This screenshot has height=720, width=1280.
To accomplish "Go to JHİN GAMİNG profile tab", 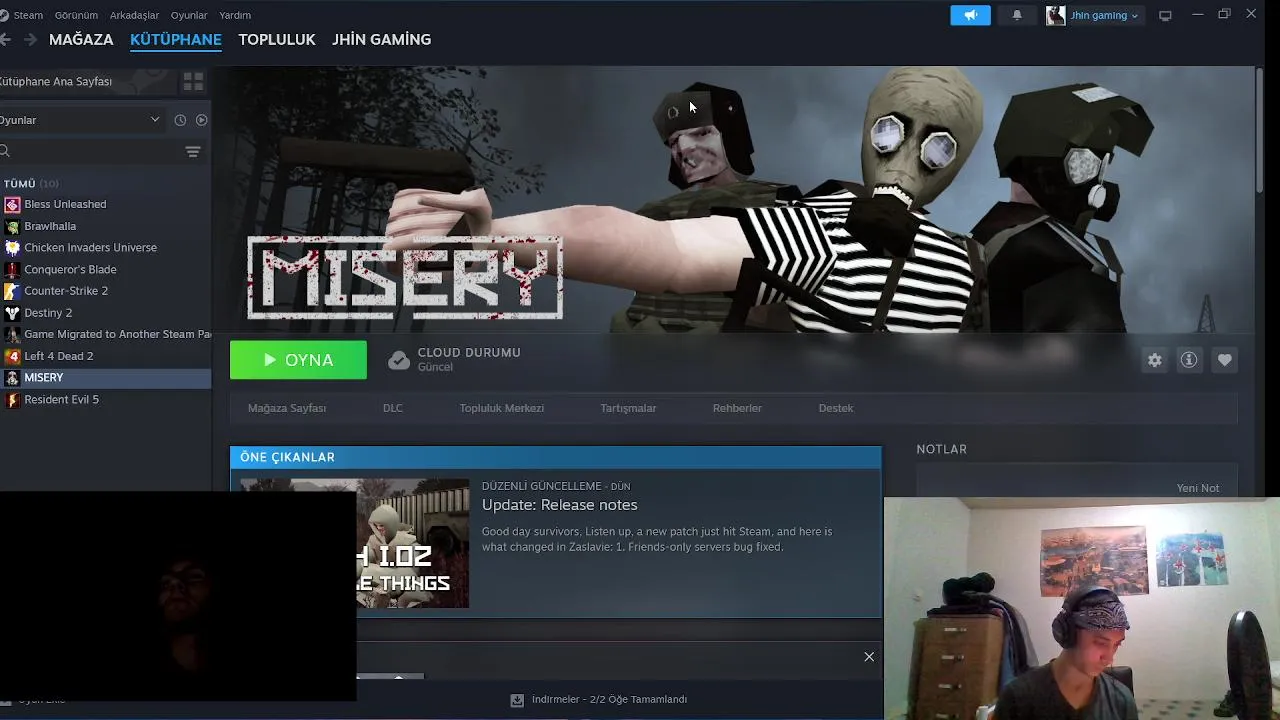I will point(382,39).
